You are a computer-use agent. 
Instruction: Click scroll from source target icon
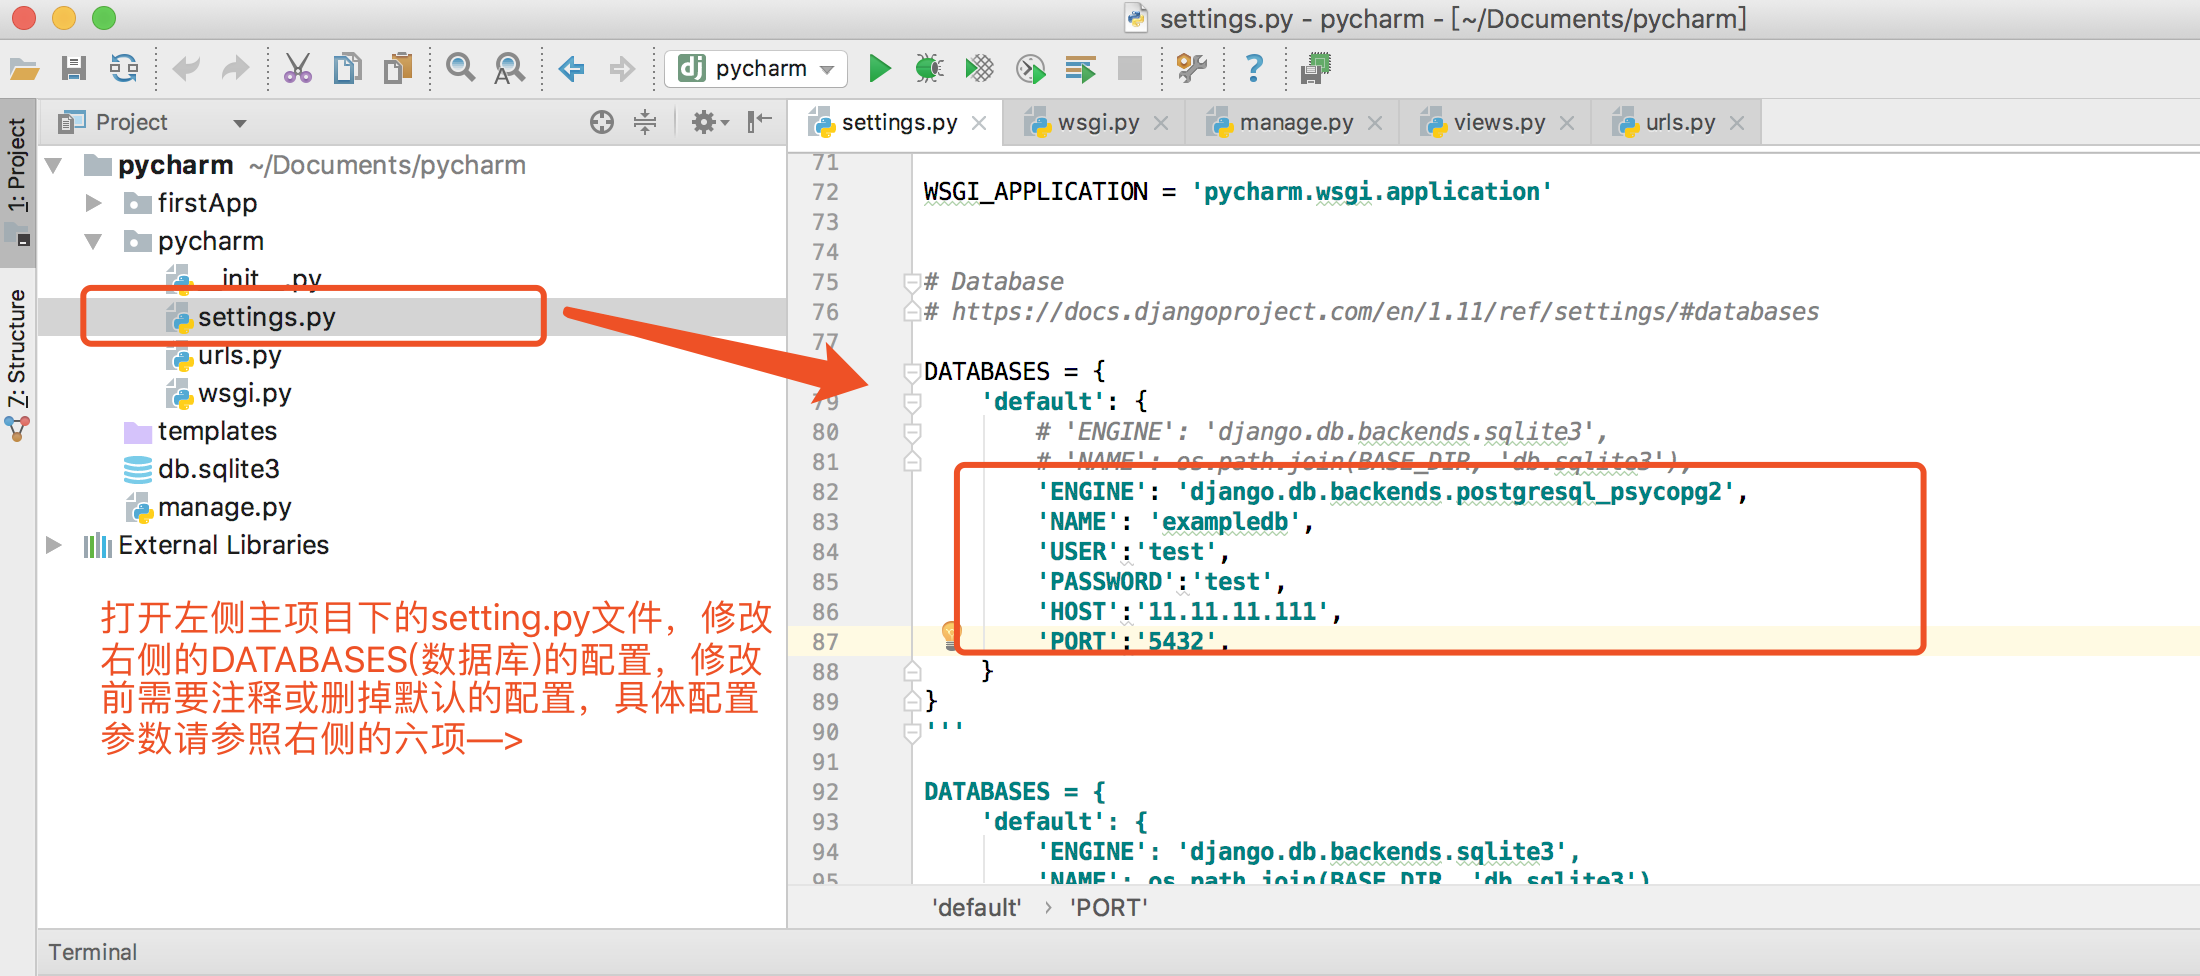(x=602, y=122)
